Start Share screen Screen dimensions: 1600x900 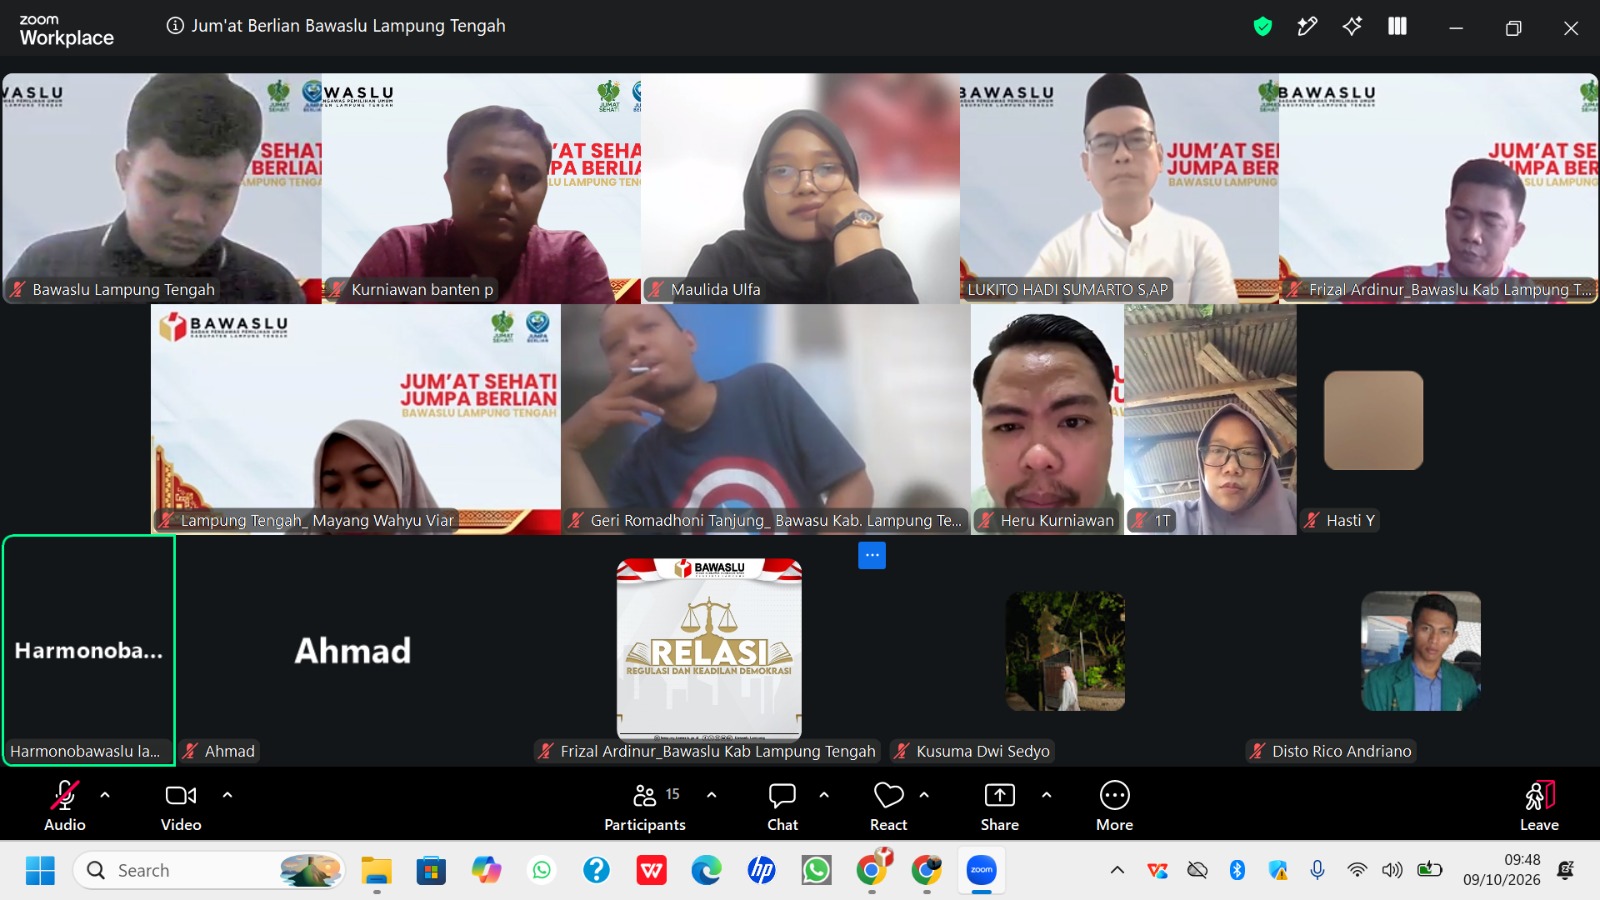tap(999, 806)
